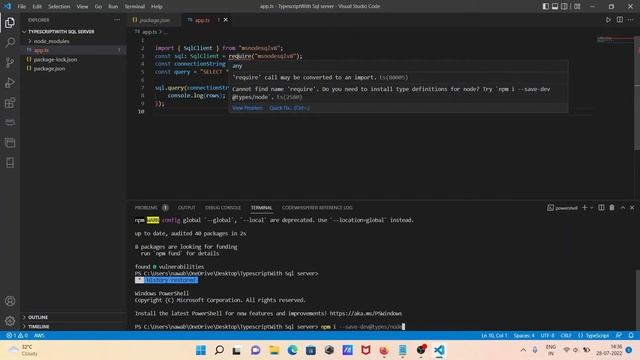Open the Terminal menu
This screenshot has width=640, height=360.
pyautogui.click(x=135, y=7)
